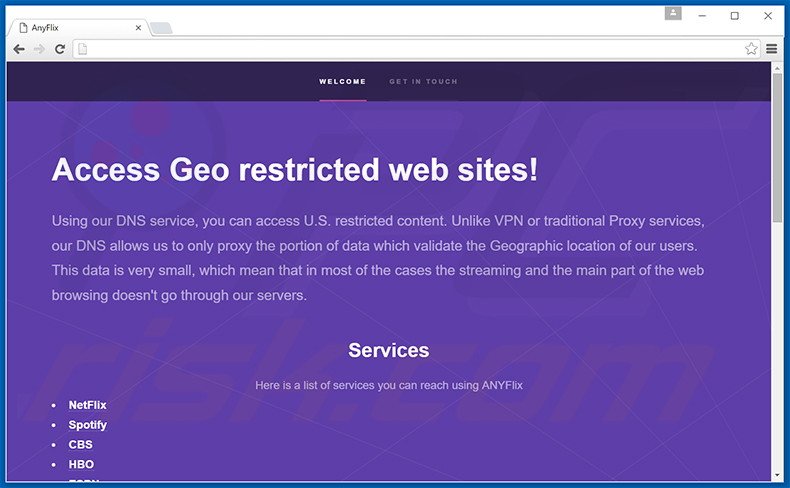Viewport: 790px width, 488px height.
Task: Reload the AnyFlix page
Action: click(60, 48)
